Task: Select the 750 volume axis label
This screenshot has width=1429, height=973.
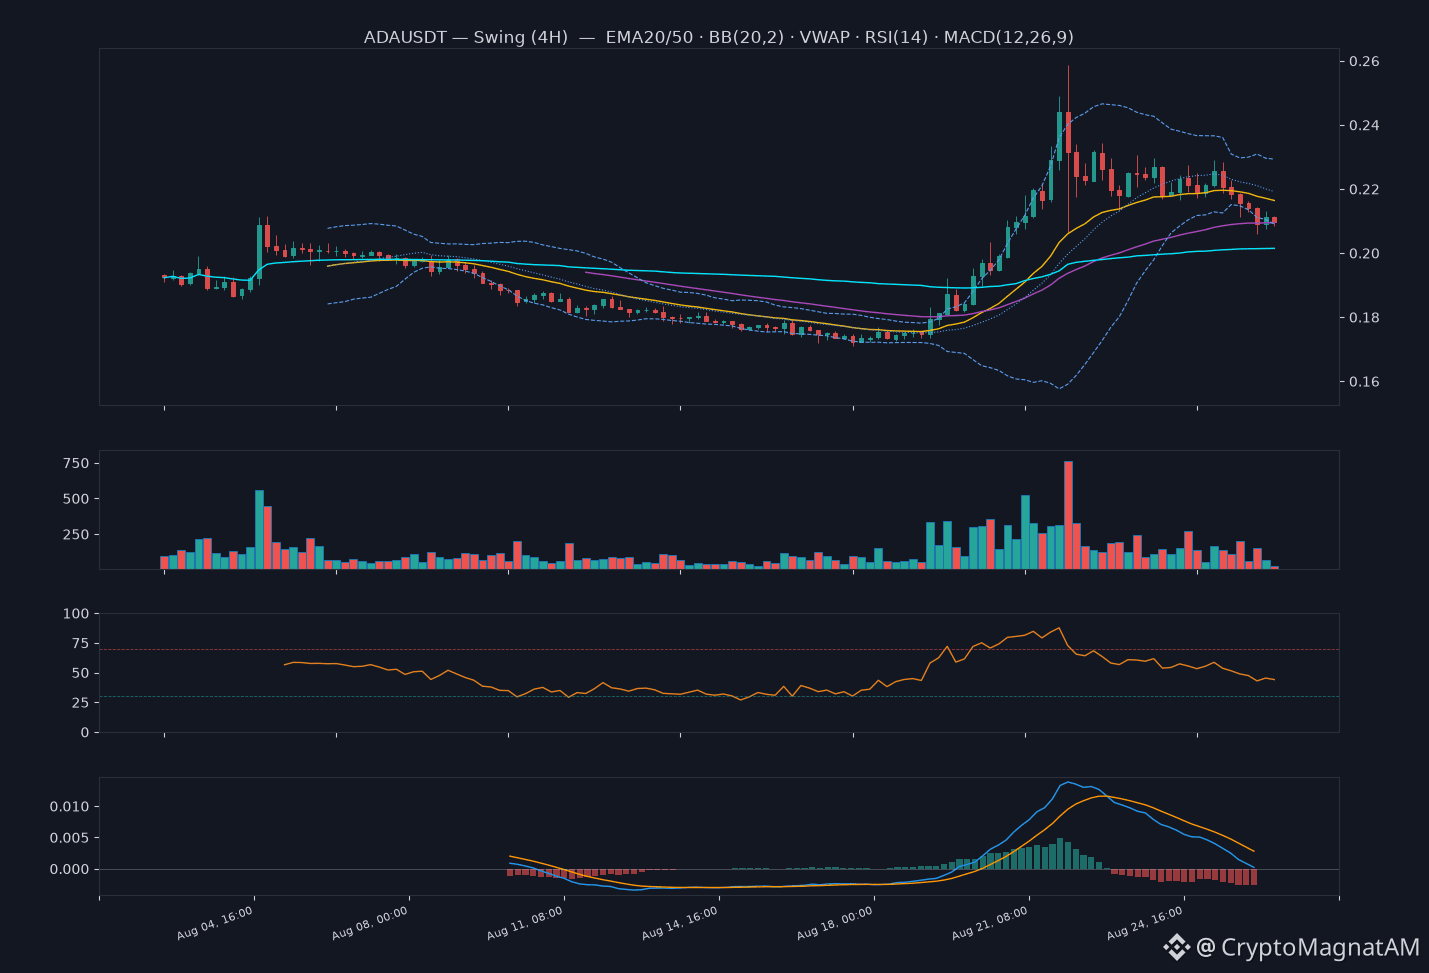Action: click(76, 463)
